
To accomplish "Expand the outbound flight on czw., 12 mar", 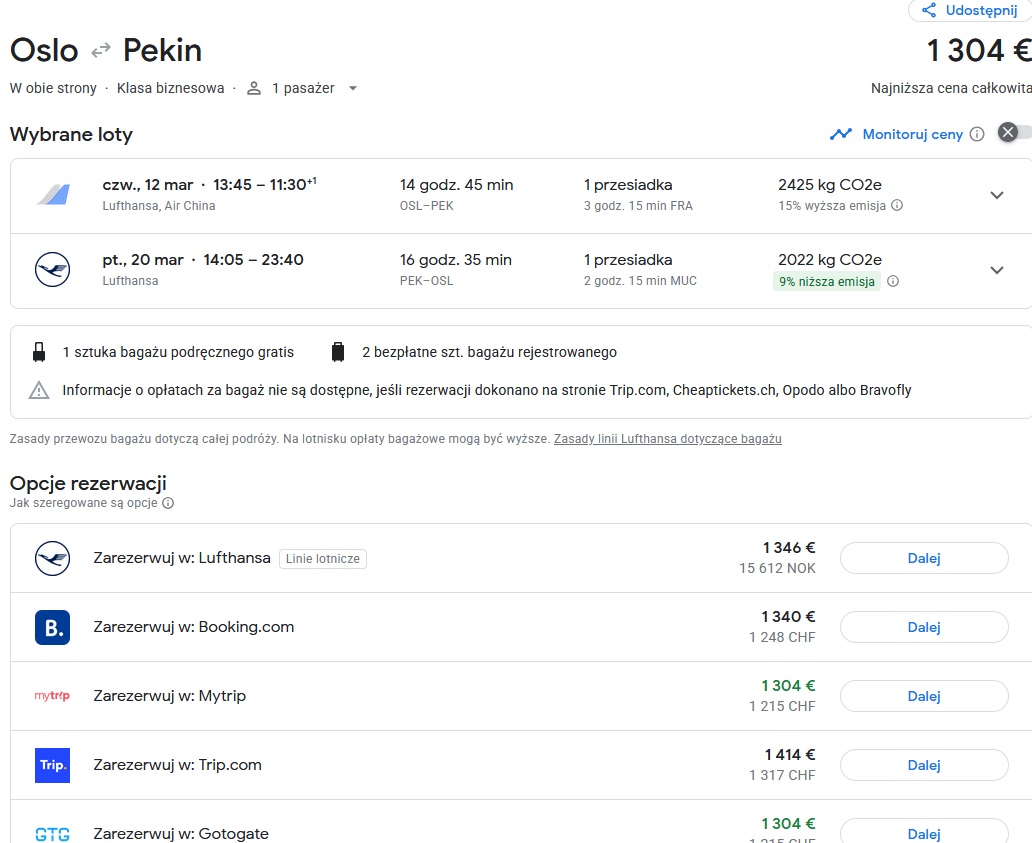I will [x=996, y=195].
